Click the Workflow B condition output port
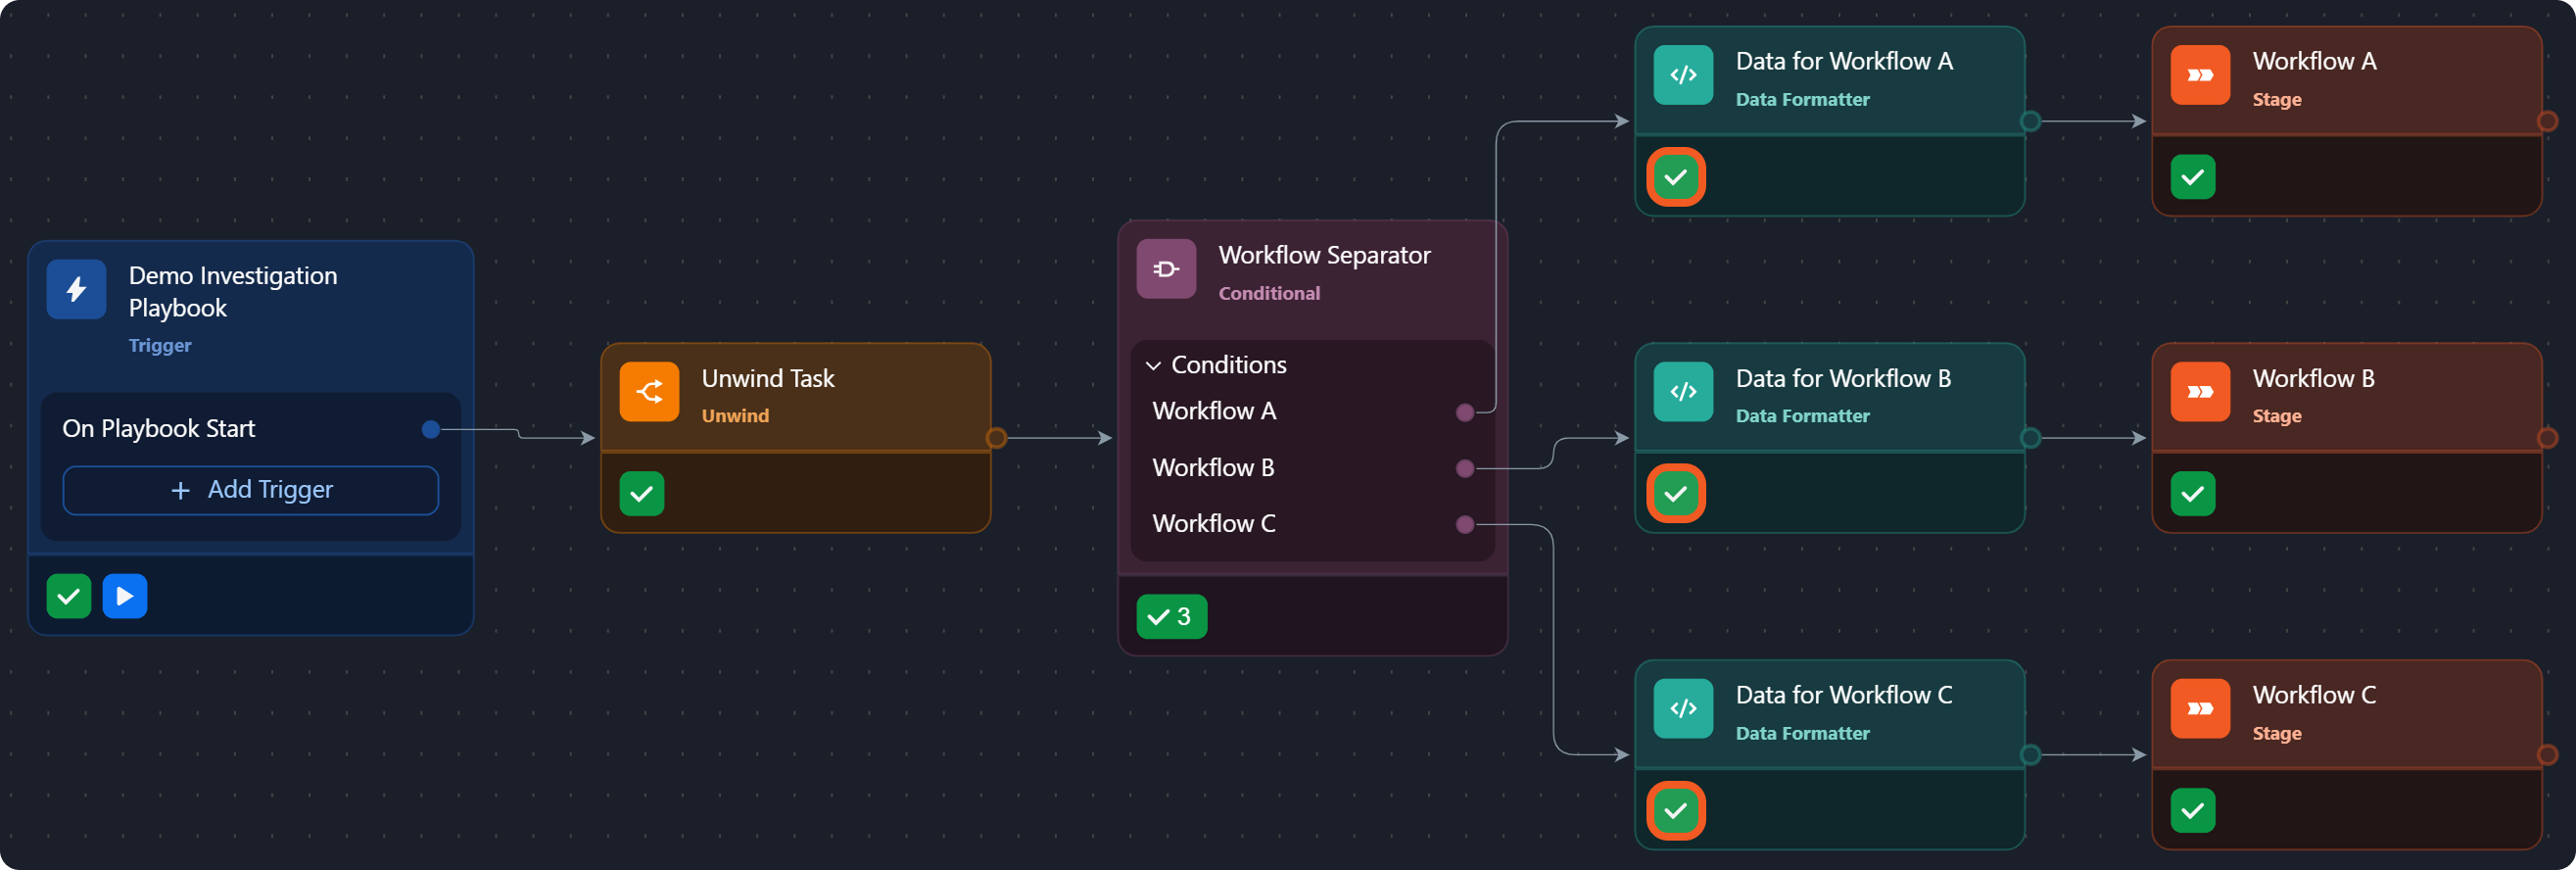The image size is (2576, 870). coord(1465,469)
